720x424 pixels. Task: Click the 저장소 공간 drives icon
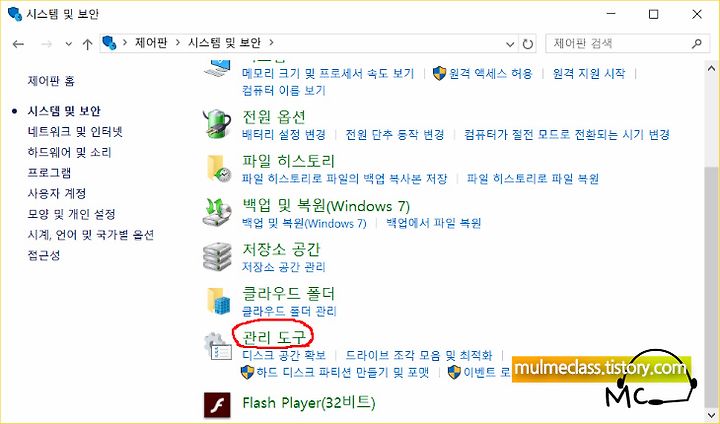[x=218, y=257]
